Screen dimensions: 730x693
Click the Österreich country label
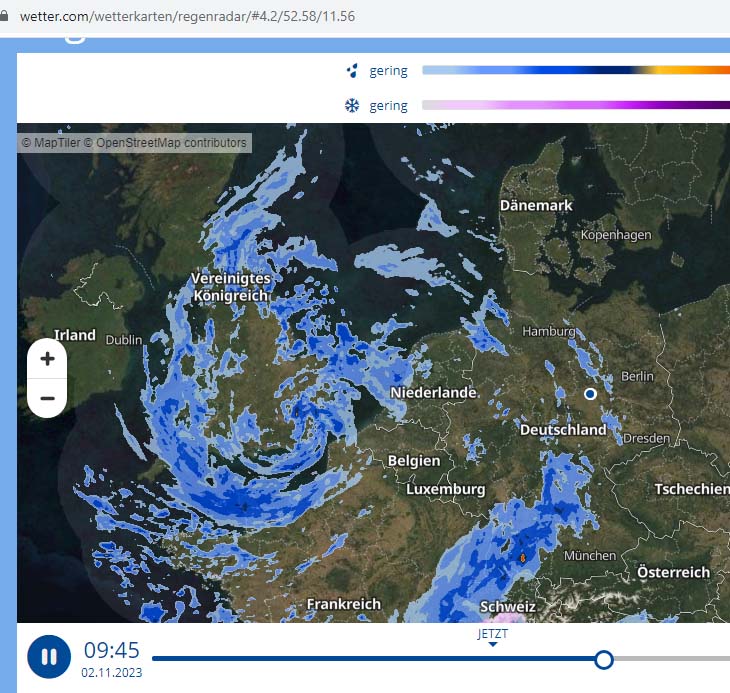[x=673, y=572]
